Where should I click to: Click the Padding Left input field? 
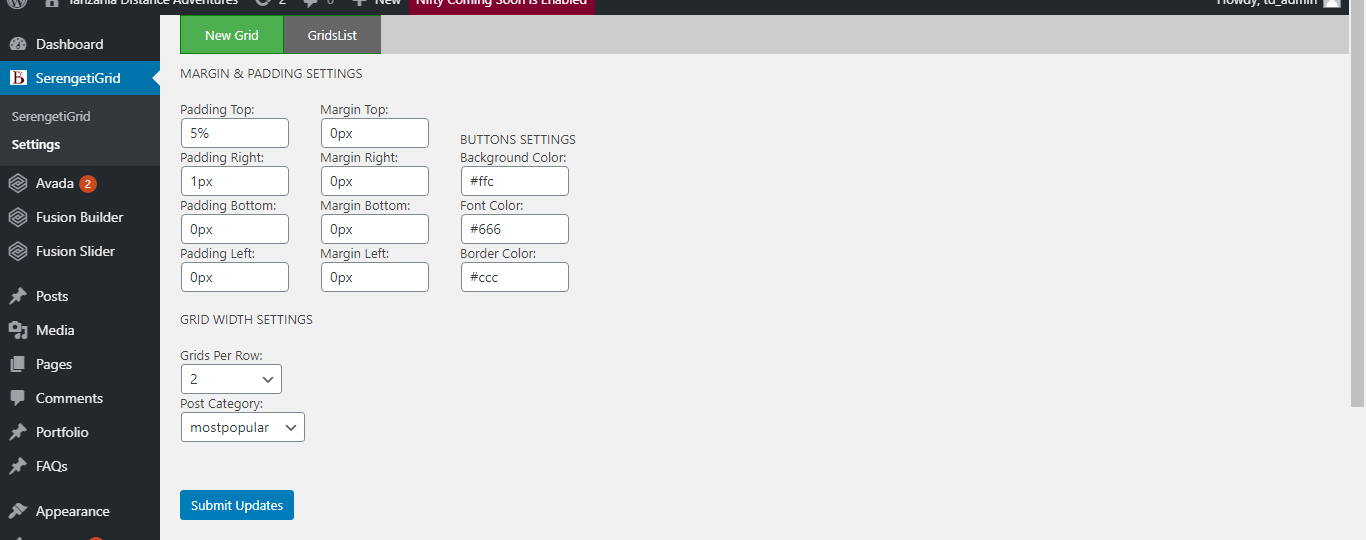pyautogui.click(x=235, y=277)
